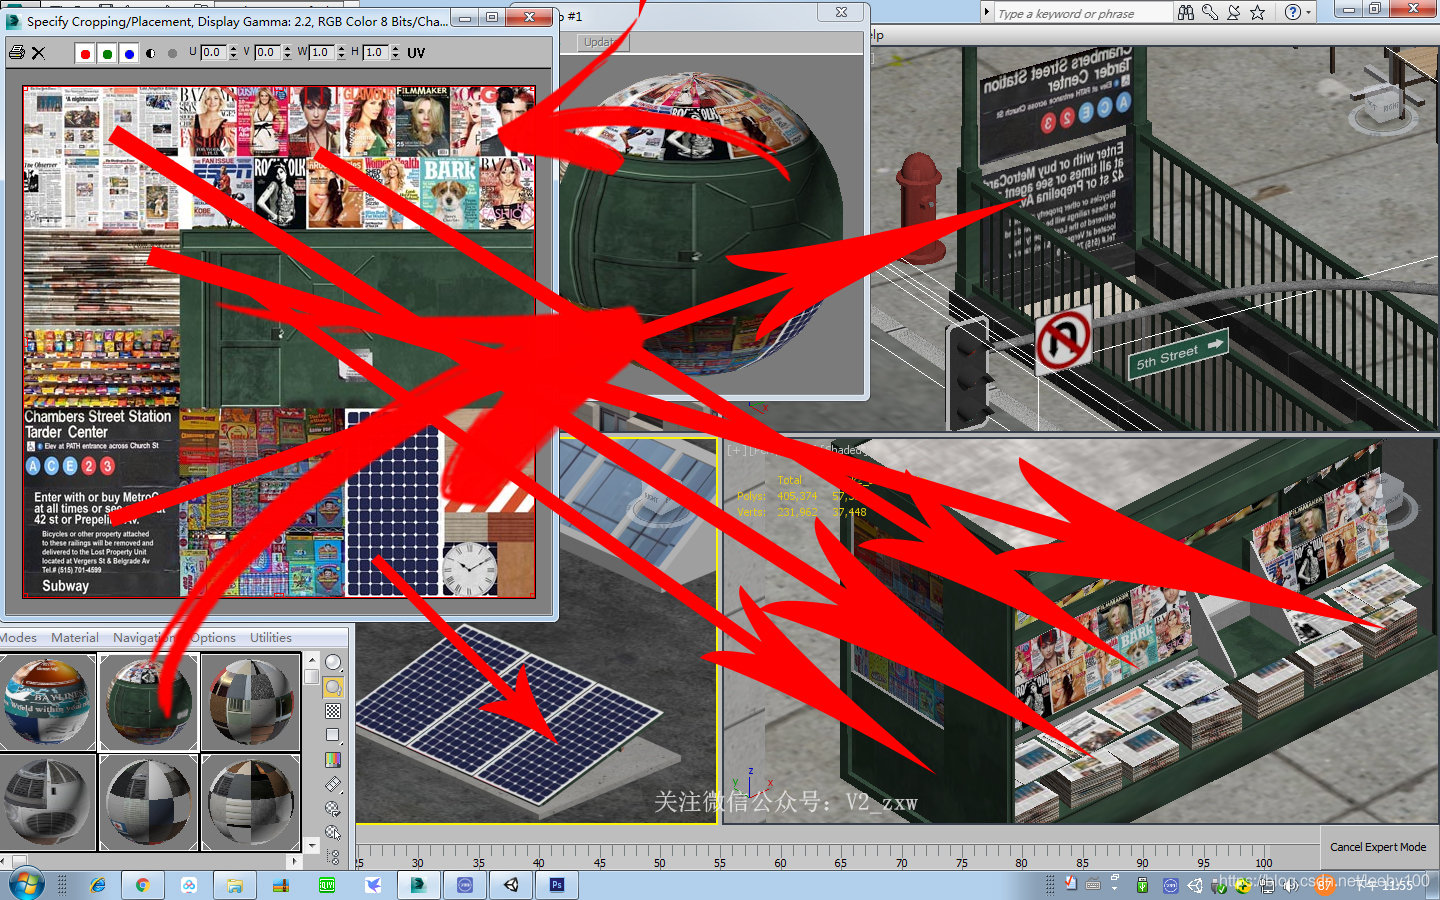
Task: Toggle the checkered Background icon
Action: 333,711
